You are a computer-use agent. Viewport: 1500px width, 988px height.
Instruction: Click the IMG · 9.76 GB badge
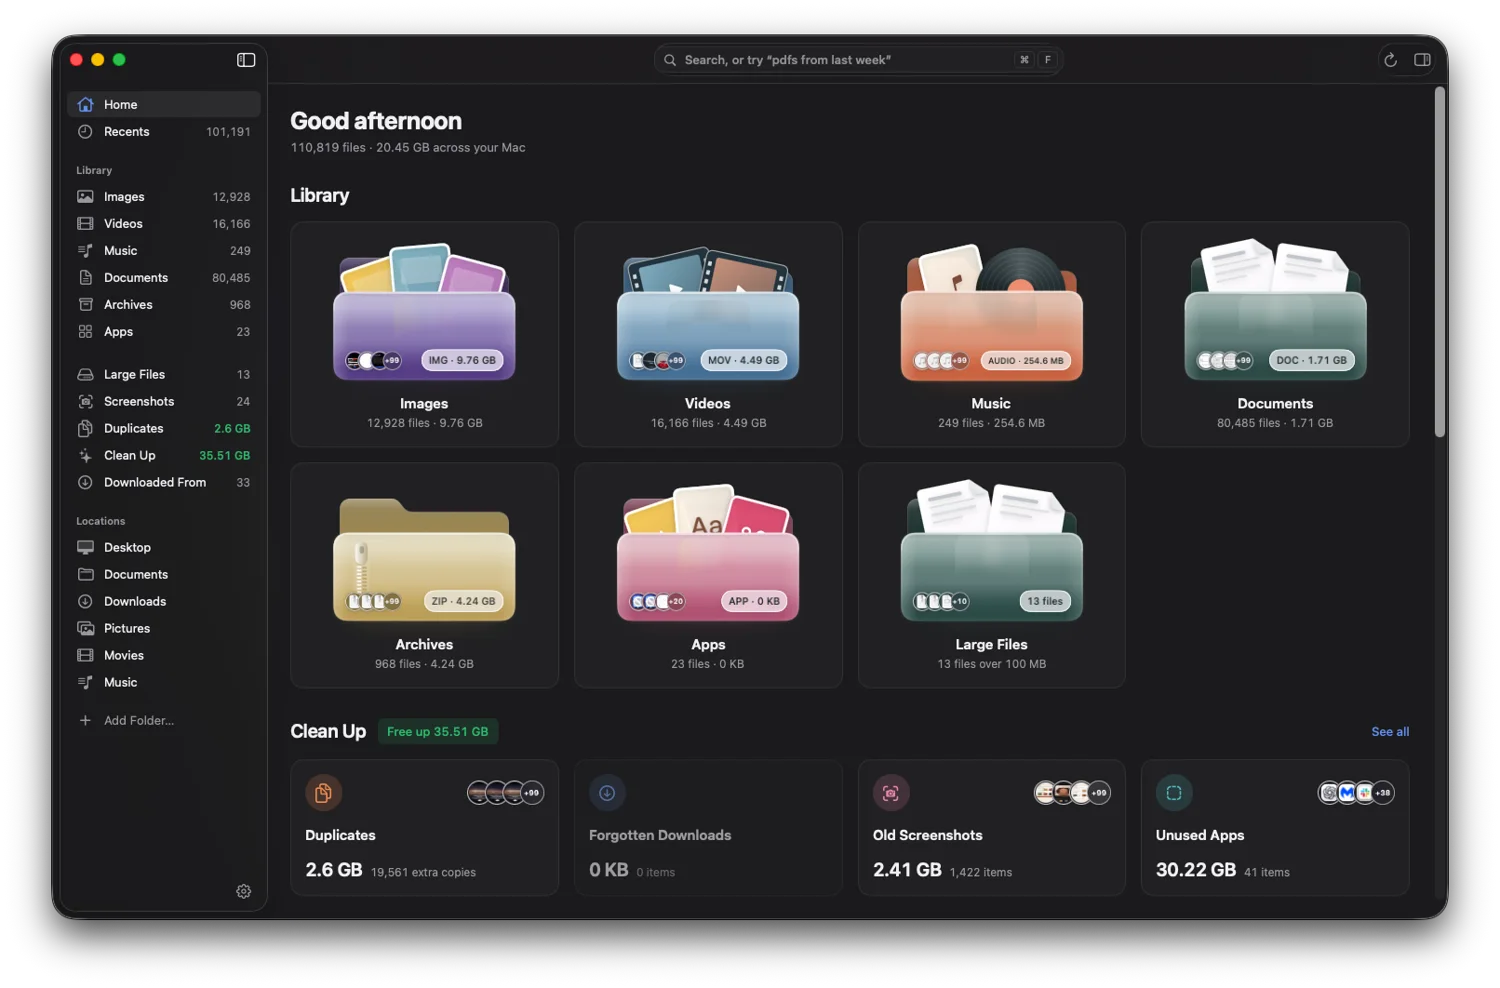(x=462, y=360)
